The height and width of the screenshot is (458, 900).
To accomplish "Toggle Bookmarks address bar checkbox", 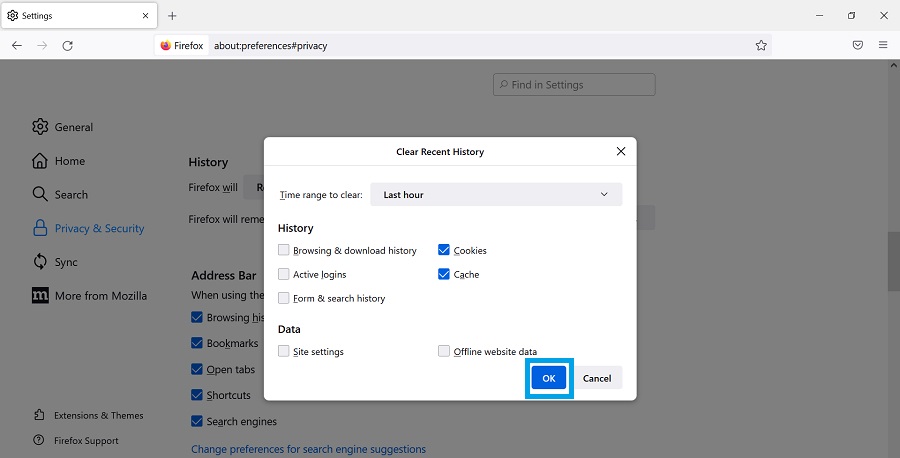I will pyautogui.click(x=197, y=343).
